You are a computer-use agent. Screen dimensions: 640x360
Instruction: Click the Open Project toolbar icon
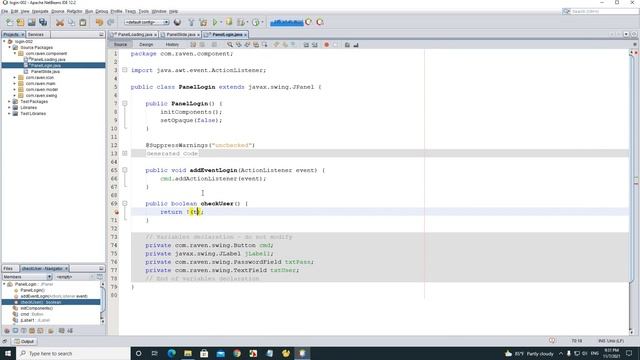click(x=31, y=22)
